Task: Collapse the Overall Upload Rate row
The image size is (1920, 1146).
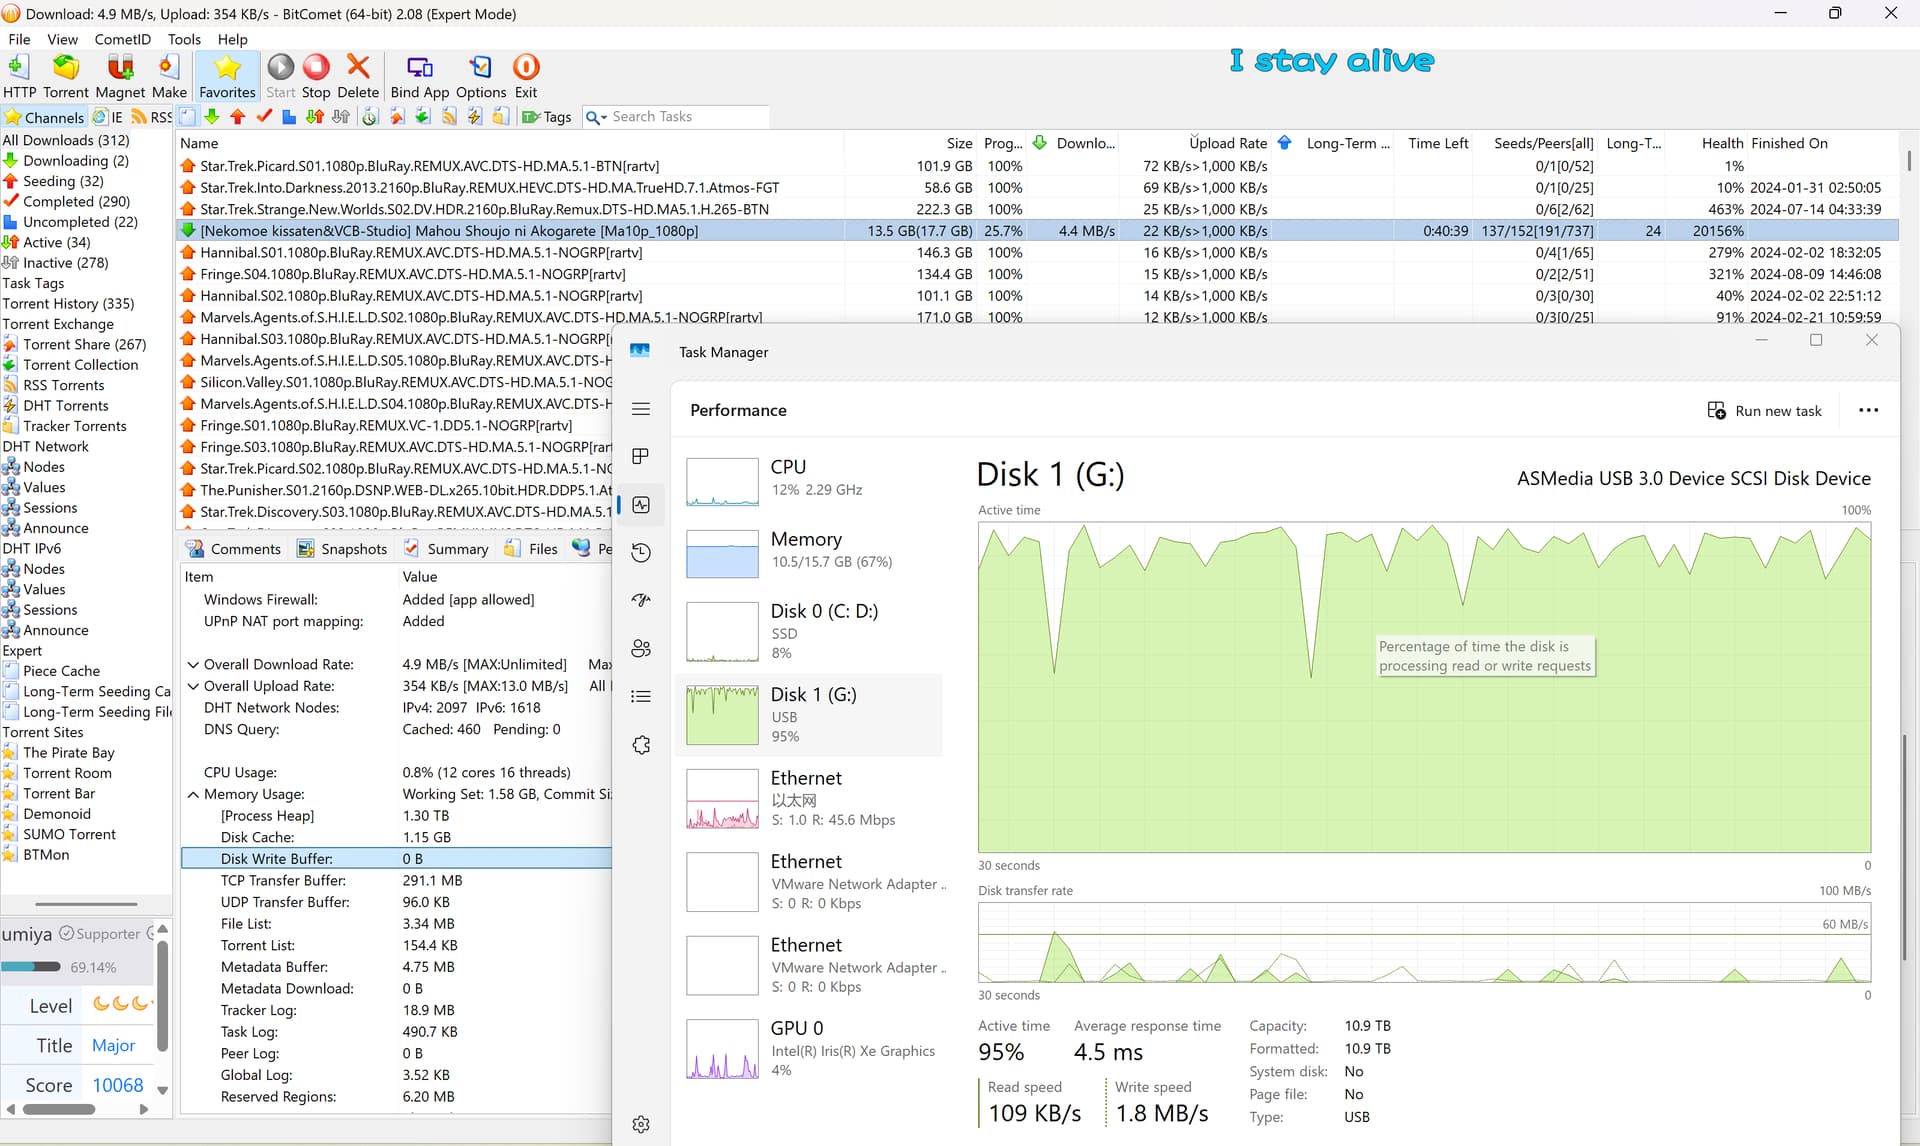Action: point(193,686)
